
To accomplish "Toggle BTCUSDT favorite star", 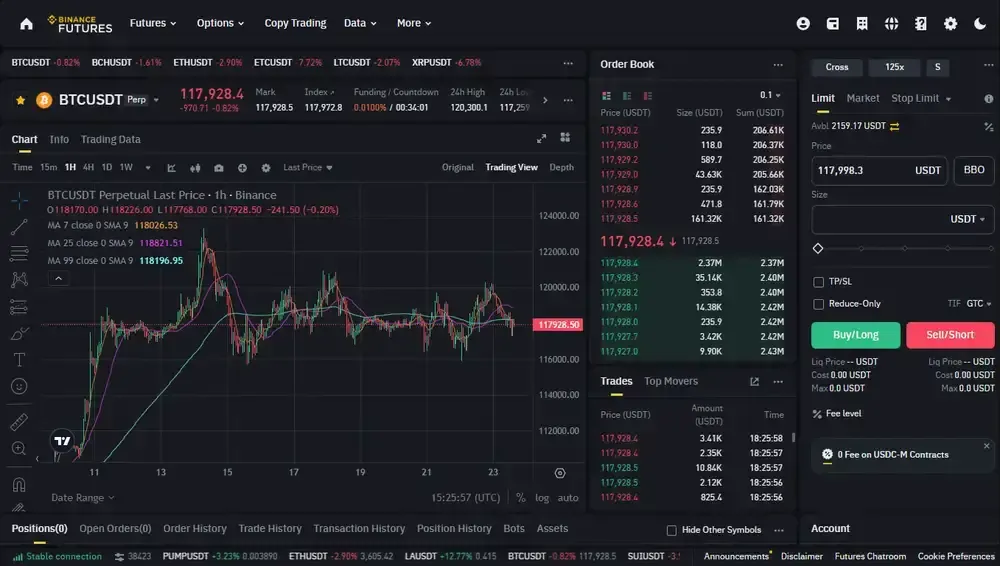I will (20, 100).
